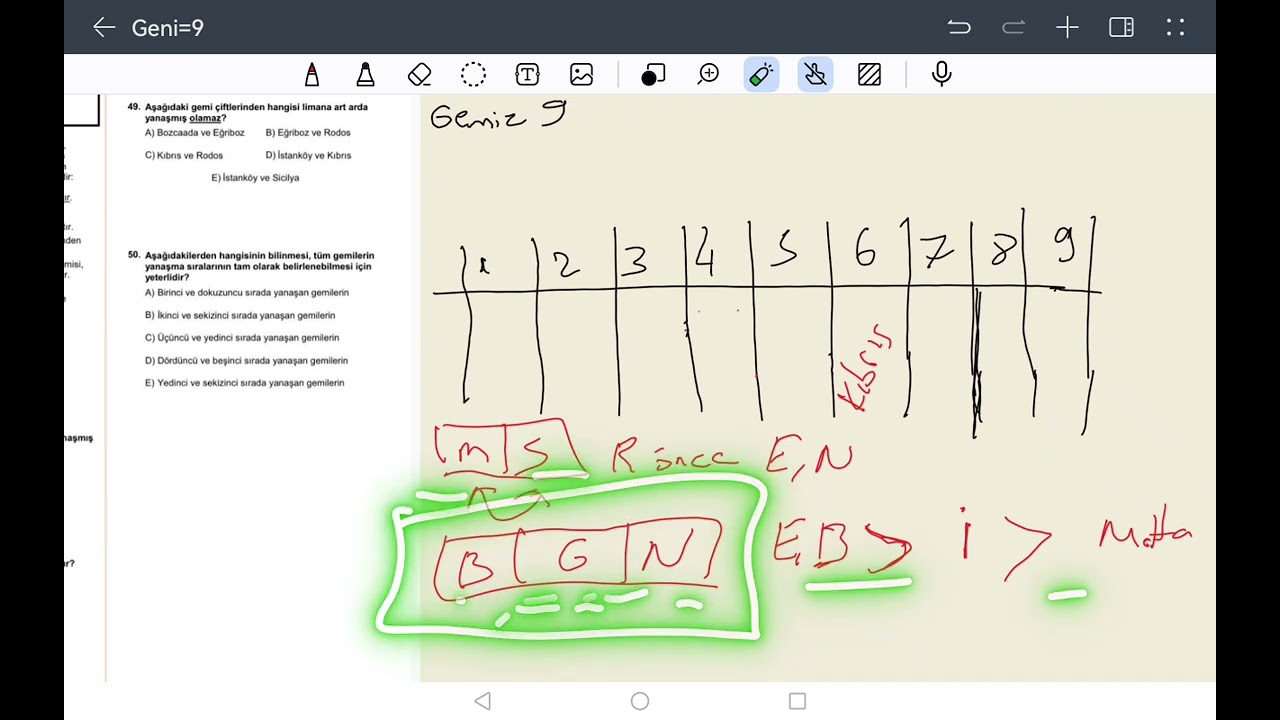Screen dimensions: 1280x720
Task: Select option B) İkinci ve sekizinci sırada
Action: [240, 315]
